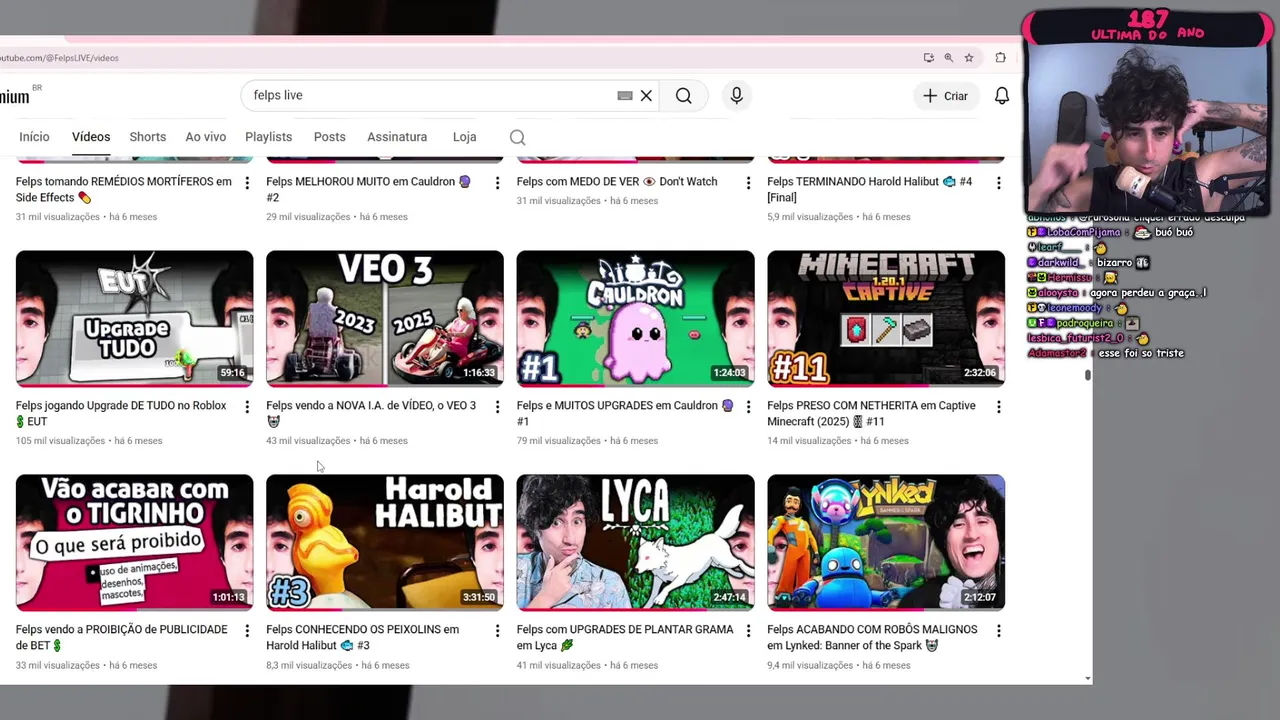This screenshot has height=720, width=1280.
Task: Open the Assinatura tab
Action: [397, 137]
